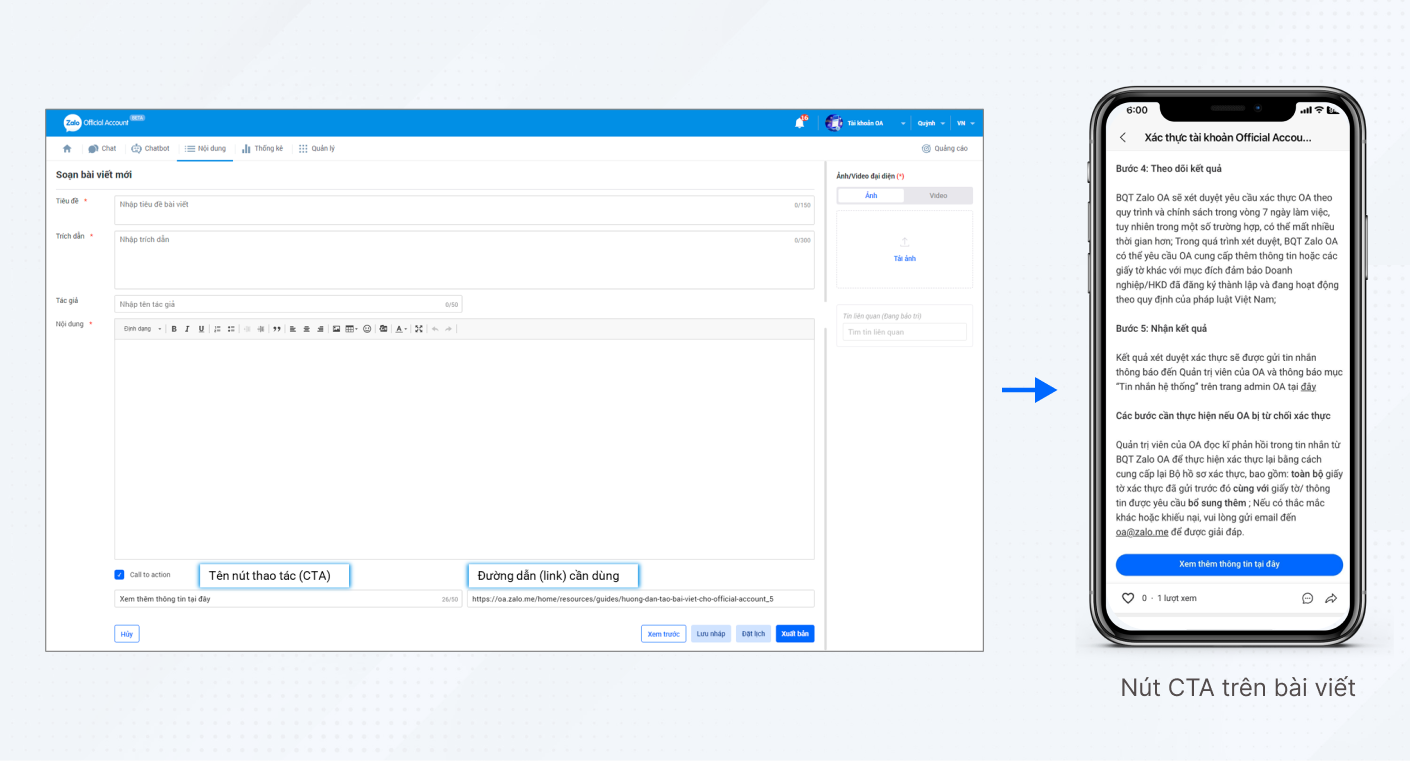Open the Thống kê tab
Viewport: 1410px width, 761px height.
pyautogui.click(x=262, y=149)
